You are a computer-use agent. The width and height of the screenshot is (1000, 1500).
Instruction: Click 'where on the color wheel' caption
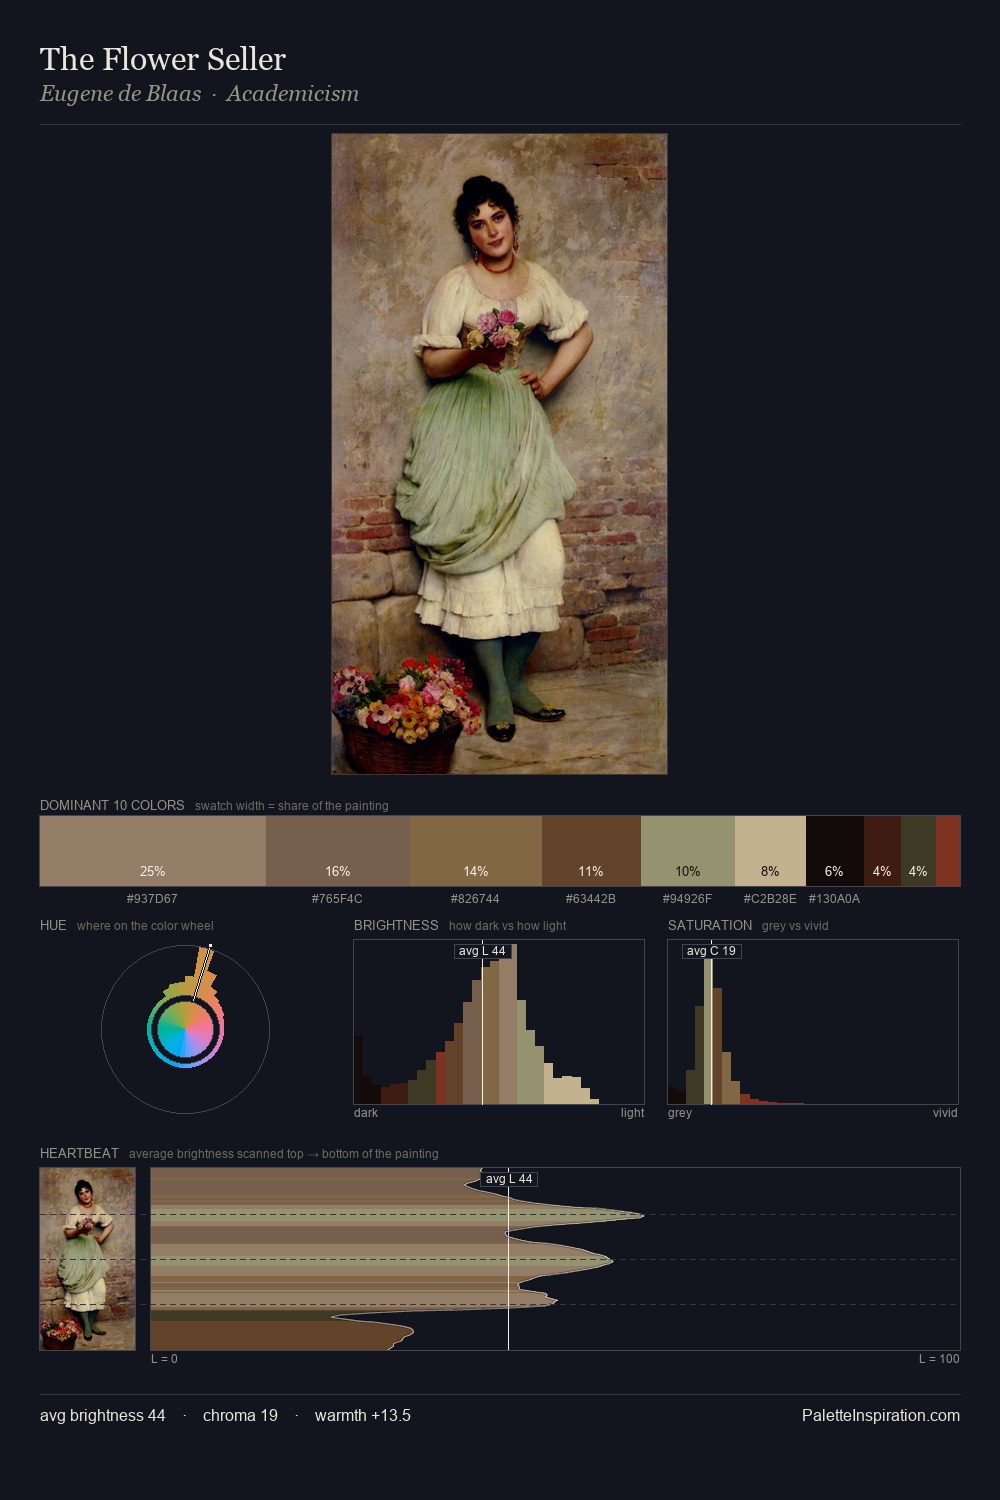(145, 926)
